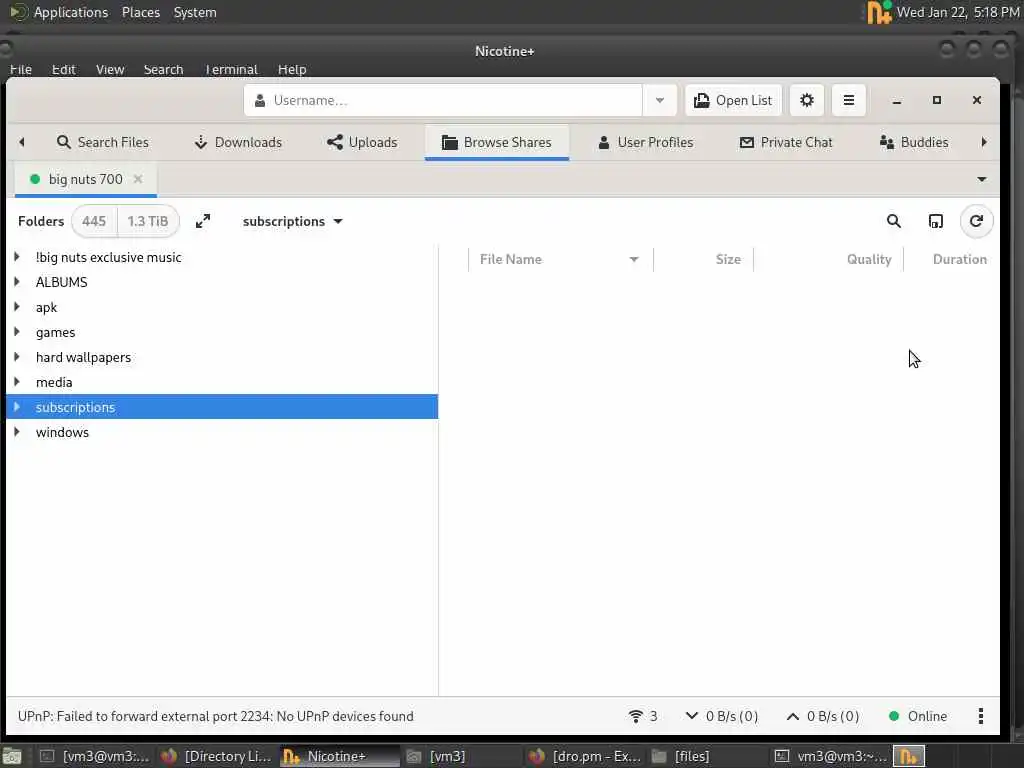Image resolution: width=1024 pixels, height=768 pixels.
Task: Click the 445 folders count badge
Action: [x=94, y=221]
